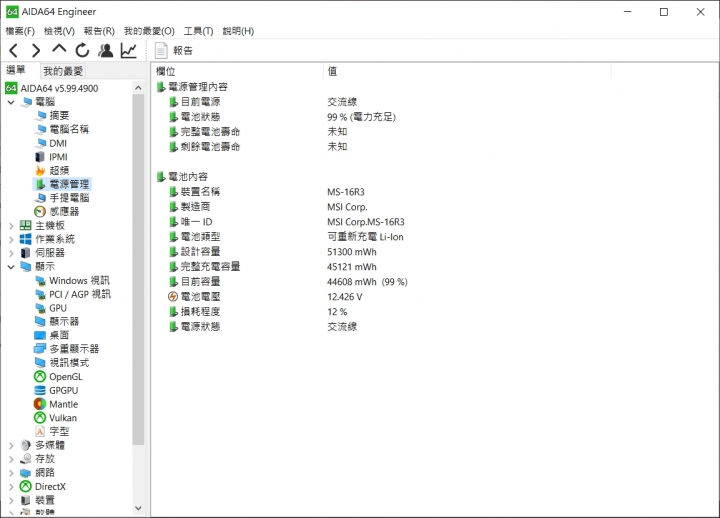
Task: Open the 檔案(F) menu
Action: [x=20, y=31]
